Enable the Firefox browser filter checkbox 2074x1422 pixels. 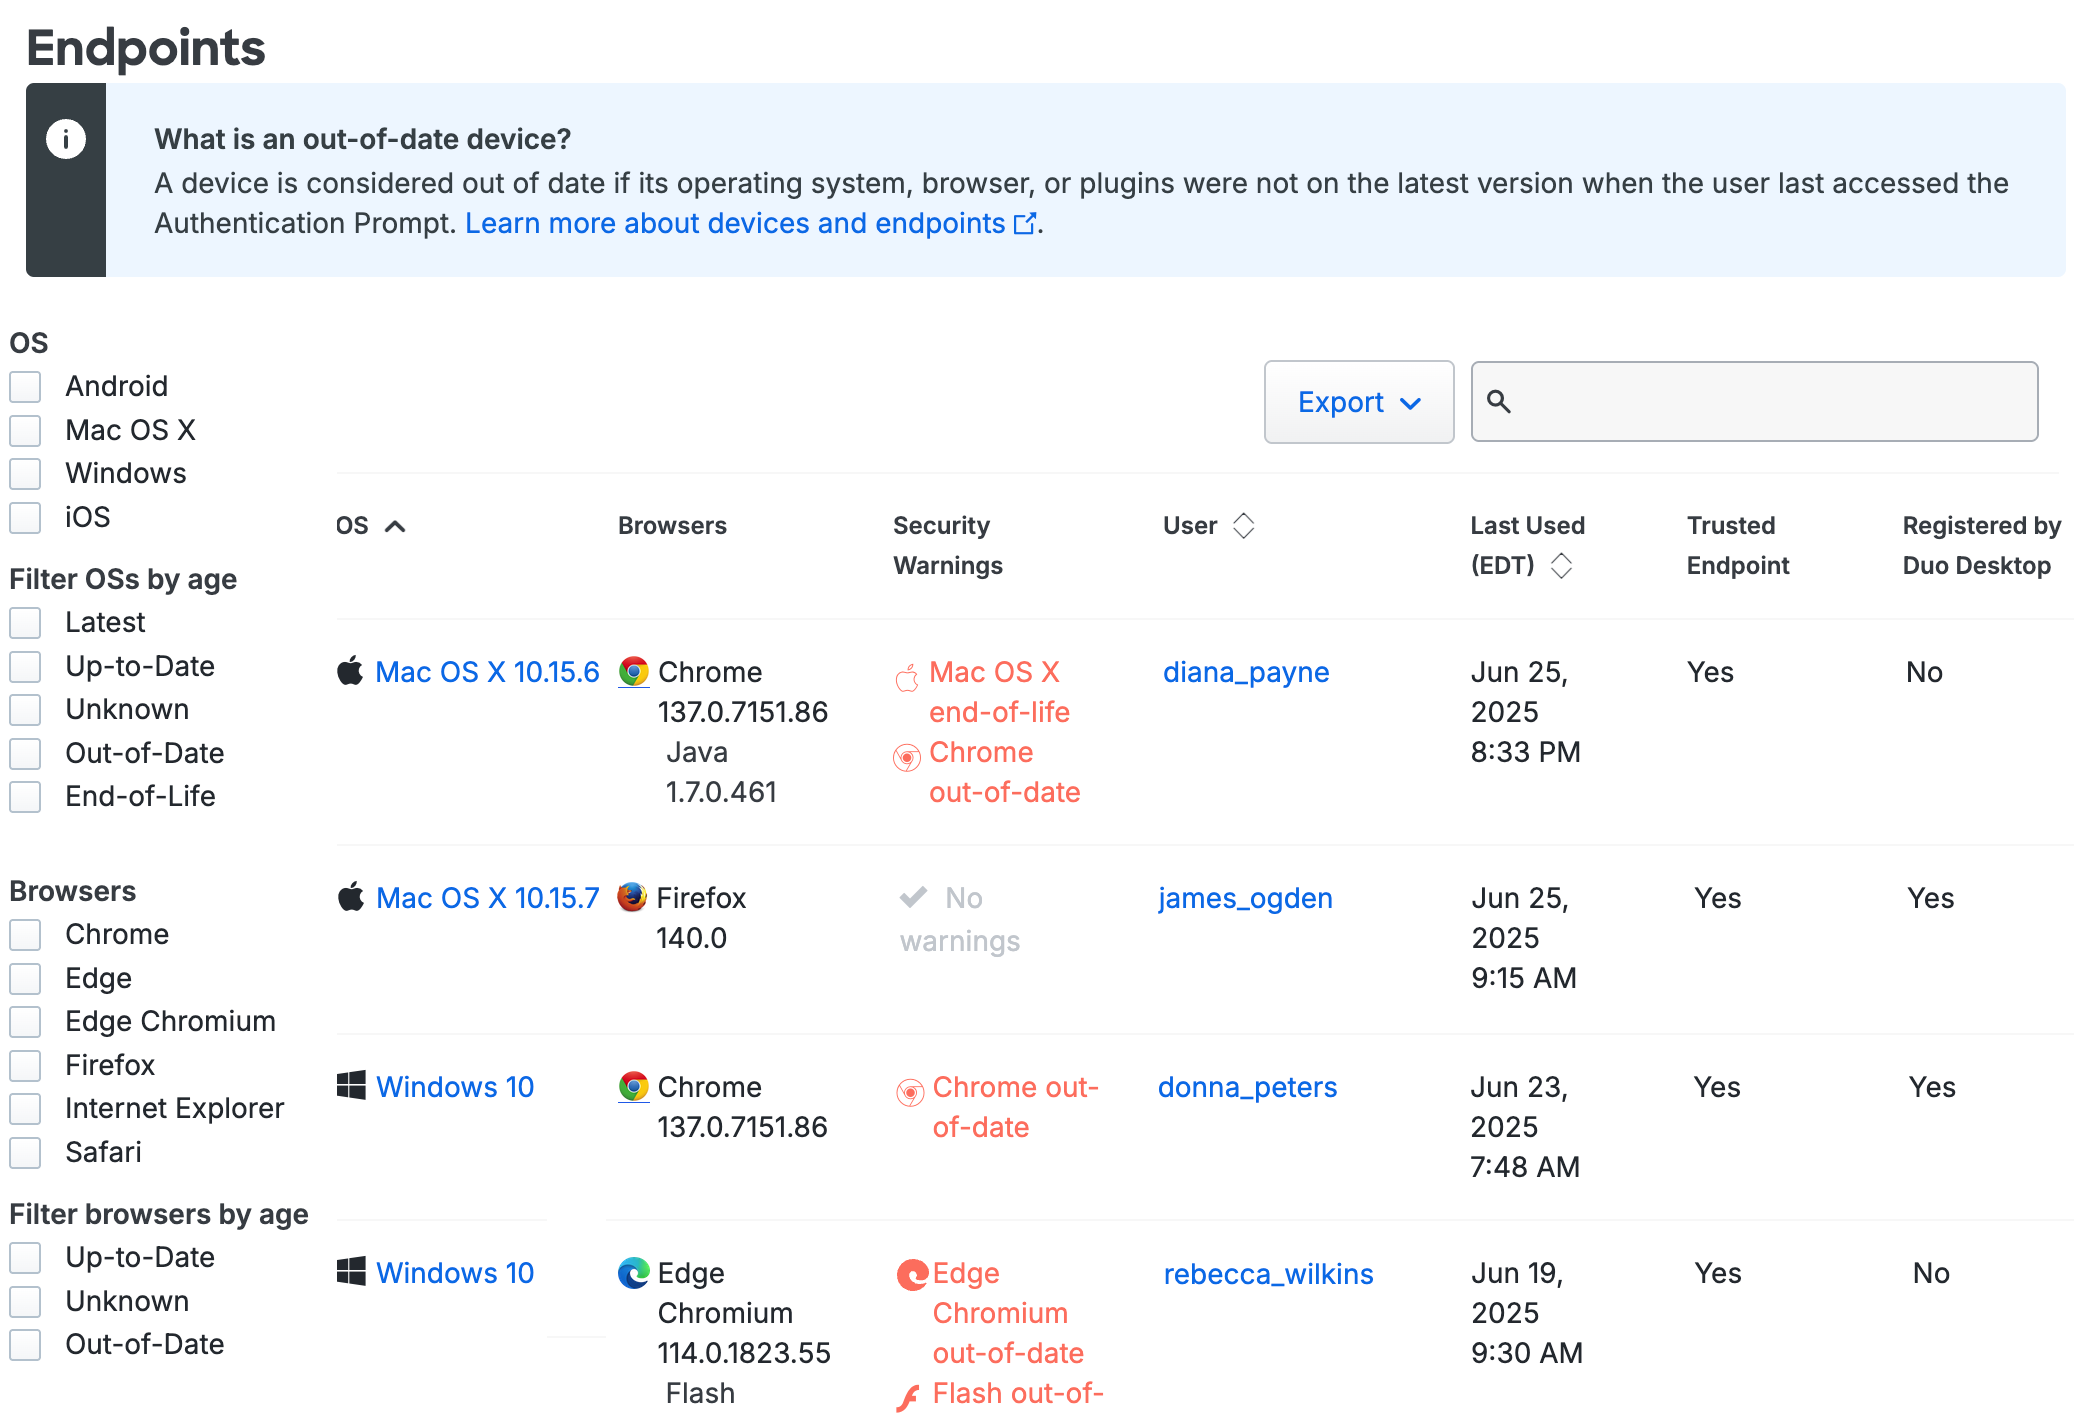pyautogui.click(x=25, y=1065)
